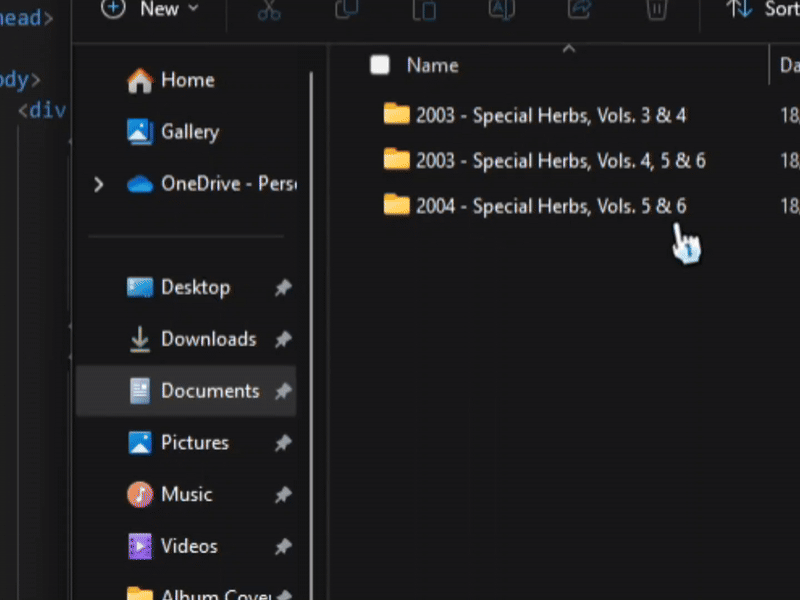The height and width of the screenshot is (600, 800).
Task: Select all items with the Name column checkbox
Action: click(x=380, y=64)
